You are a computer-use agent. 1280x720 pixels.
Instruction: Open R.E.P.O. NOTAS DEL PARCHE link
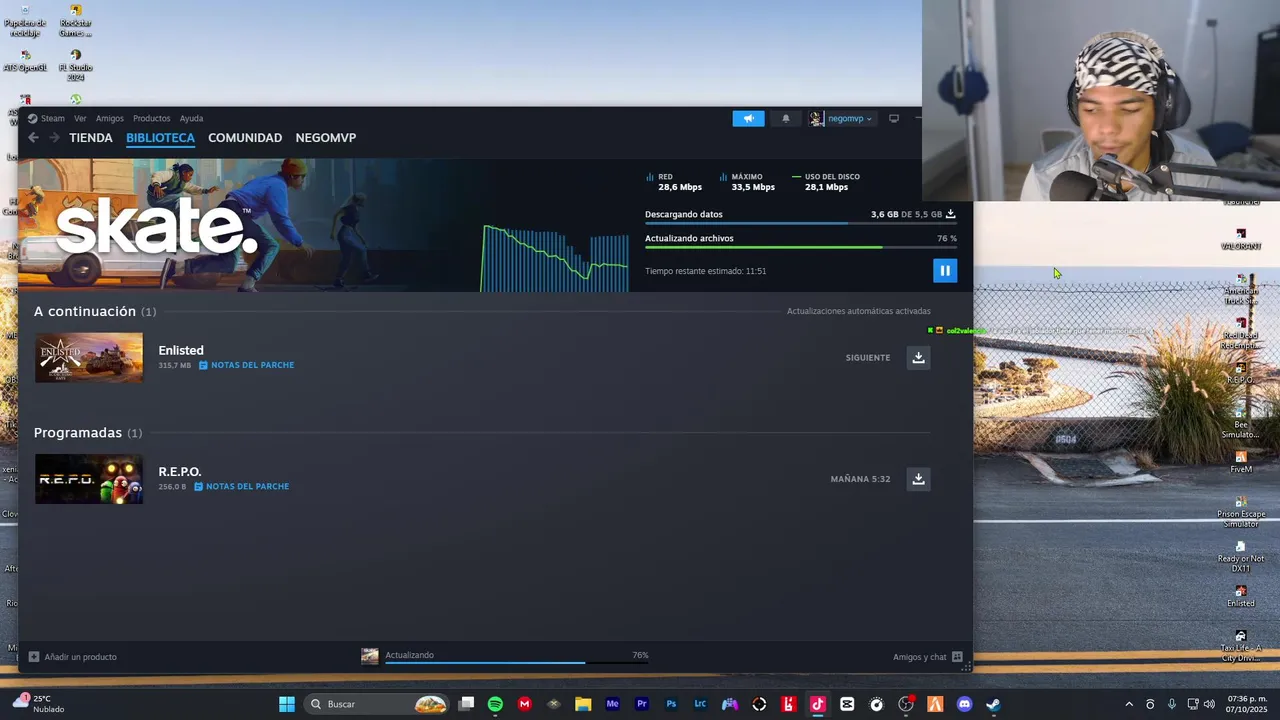(241, 486)
